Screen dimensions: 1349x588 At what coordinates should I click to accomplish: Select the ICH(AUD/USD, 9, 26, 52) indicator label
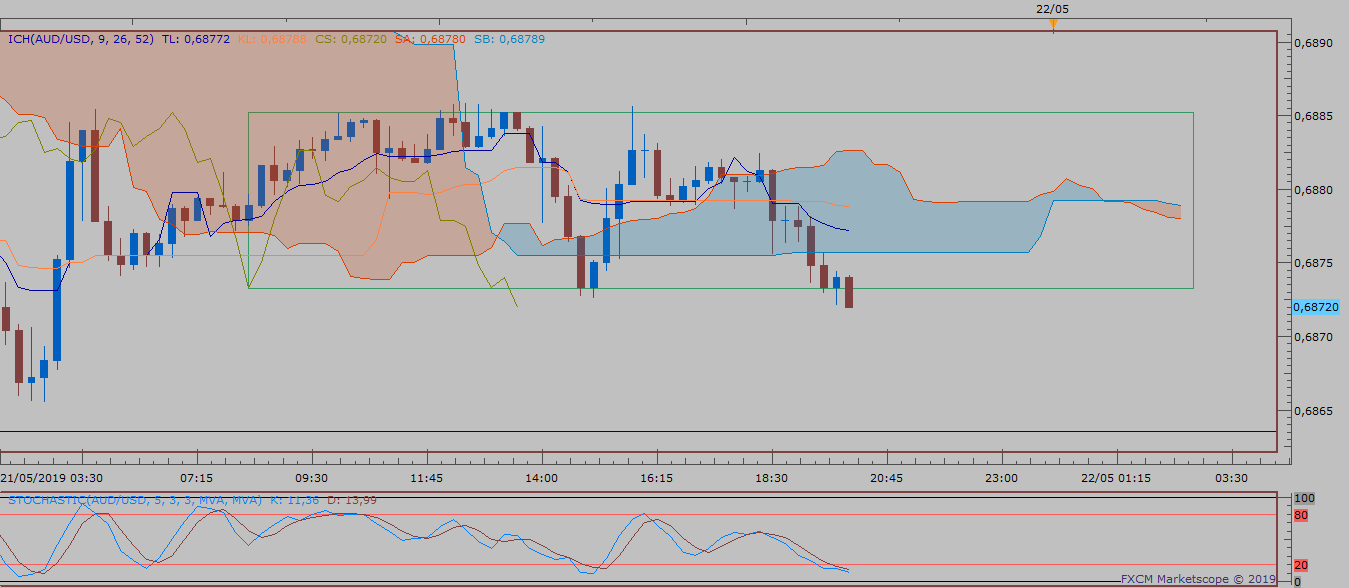pos(81,39)
